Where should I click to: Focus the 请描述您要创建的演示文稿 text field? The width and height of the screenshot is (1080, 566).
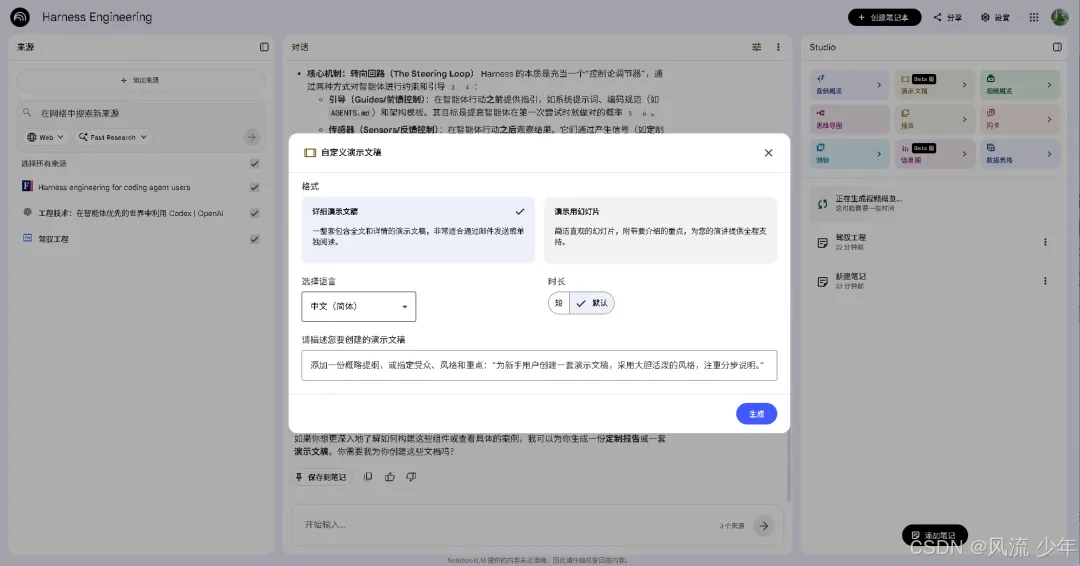click(x=539, y=366)
